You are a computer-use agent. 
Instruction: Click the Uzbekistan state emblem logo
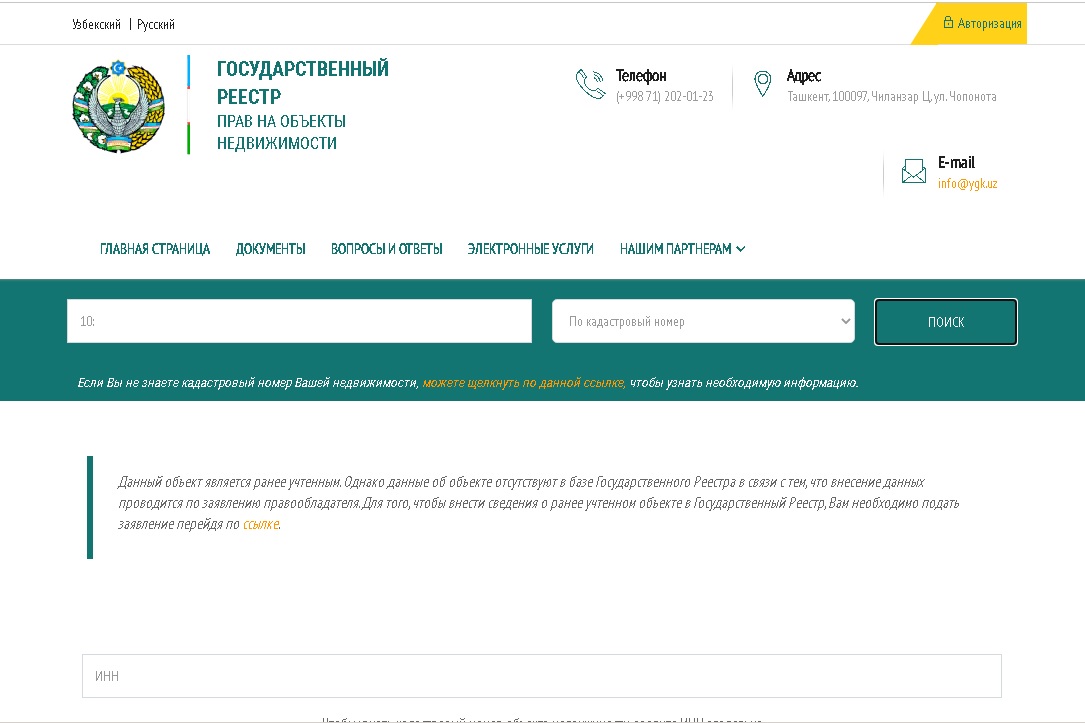(x=118, y=106)
